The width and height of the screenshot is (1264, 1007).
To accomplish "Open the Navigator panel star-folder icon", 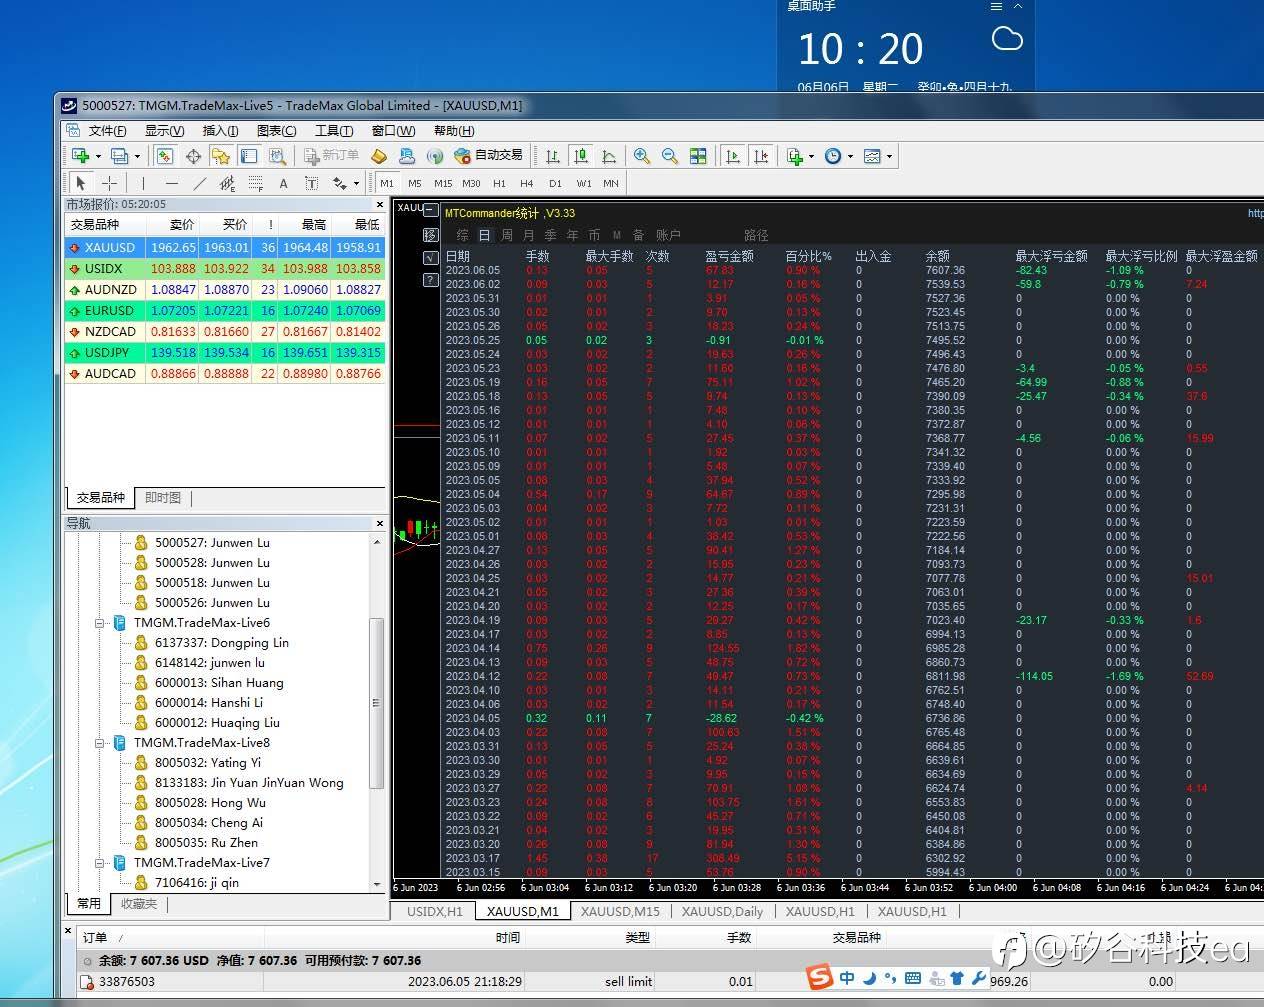I will coord(221,156).
